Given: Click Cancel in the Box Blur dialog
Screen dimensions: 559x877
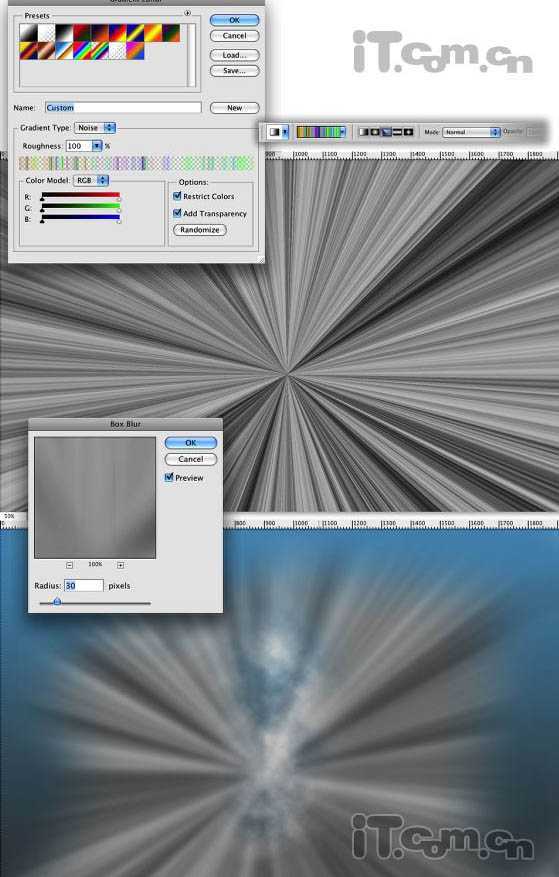Looking at the screenshot, I should (191, 459).
